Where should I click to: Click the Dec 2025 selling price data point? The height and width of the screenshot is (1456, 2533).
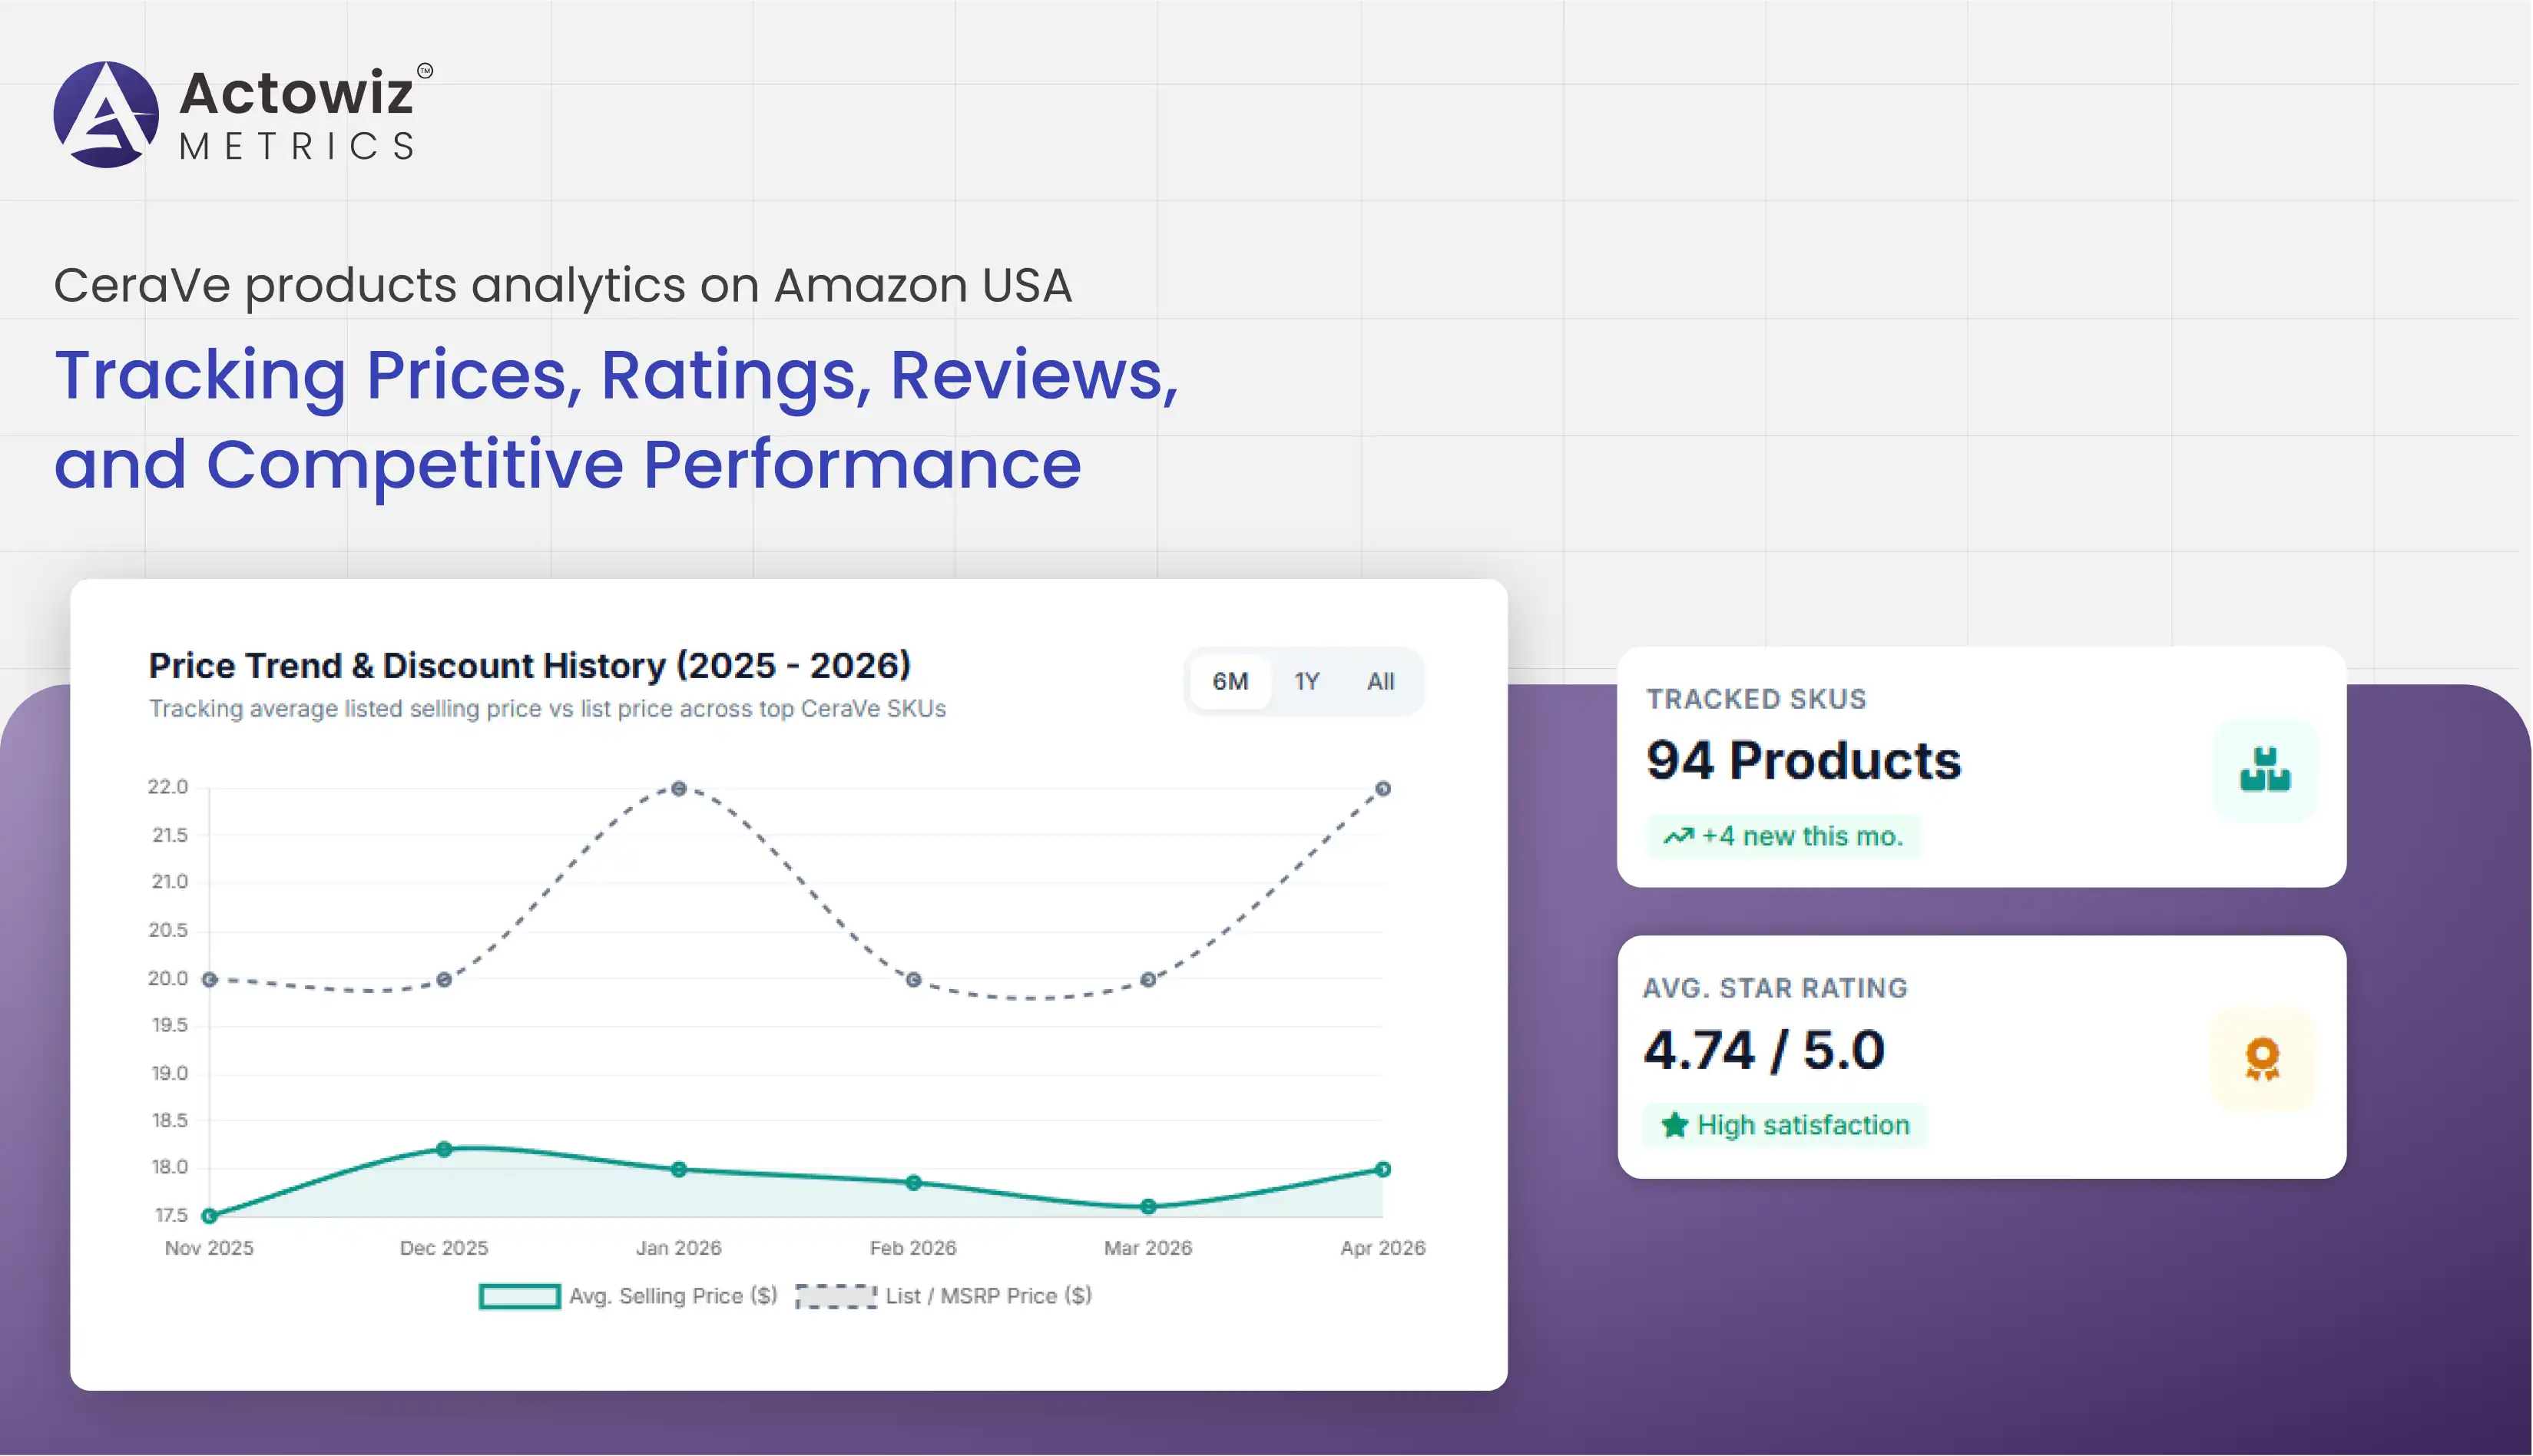(x=444, y=1149)
